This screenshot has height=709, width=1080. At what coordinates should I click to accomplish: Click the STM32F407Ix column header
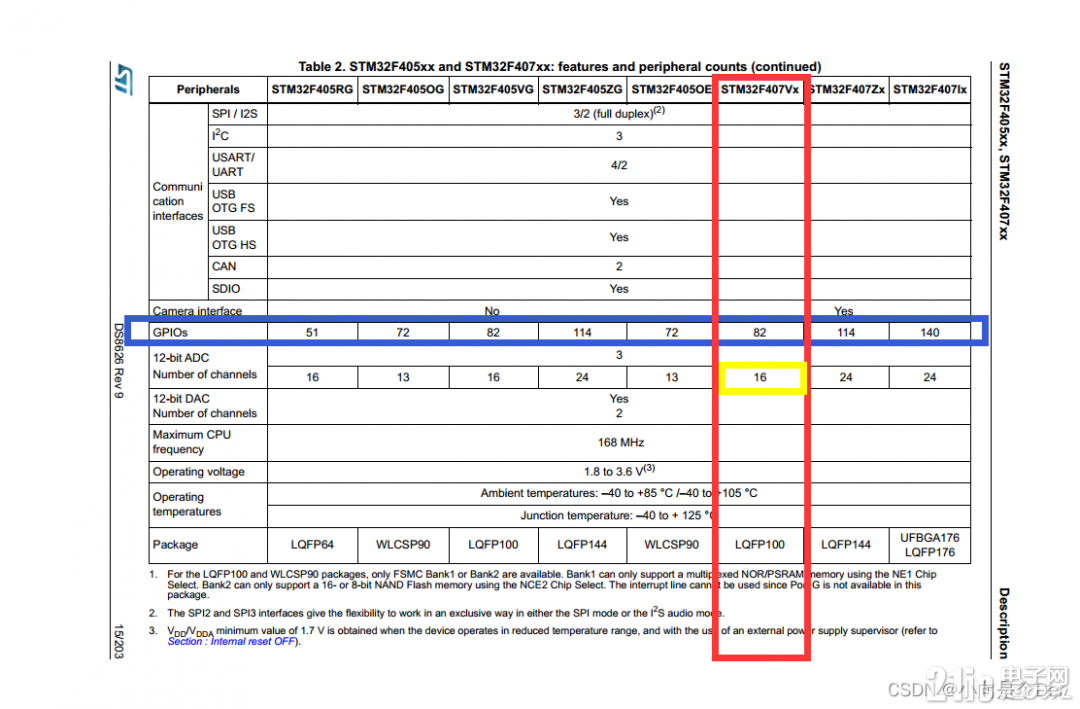click(x=930, y=90)
